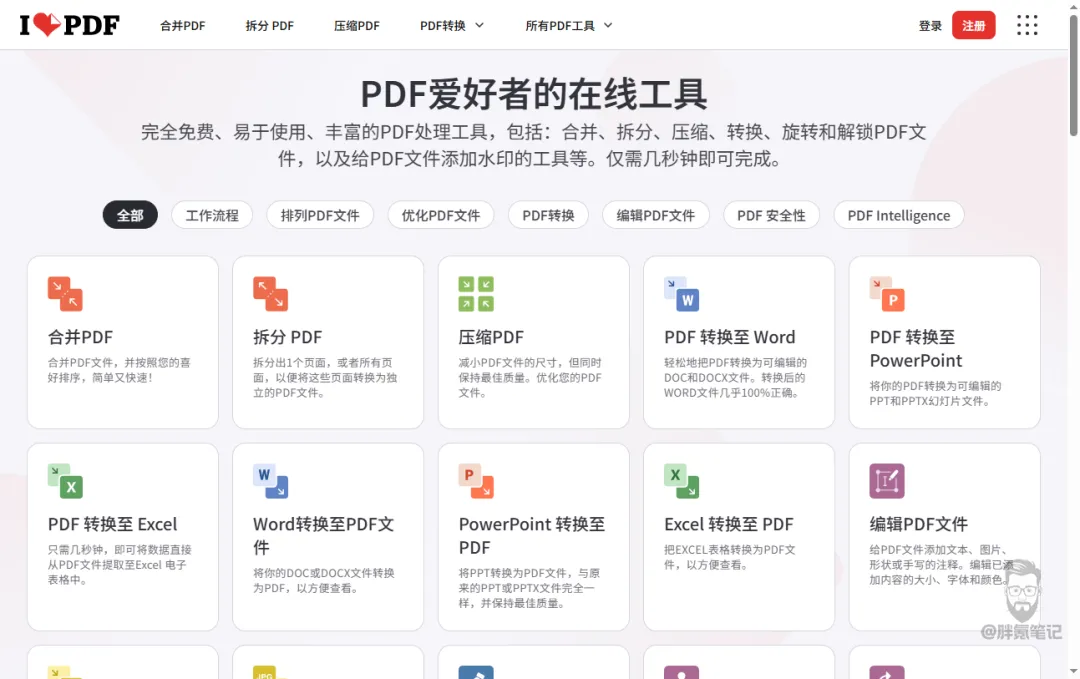Open the 合并PDF card title

[x=80, y=337]
